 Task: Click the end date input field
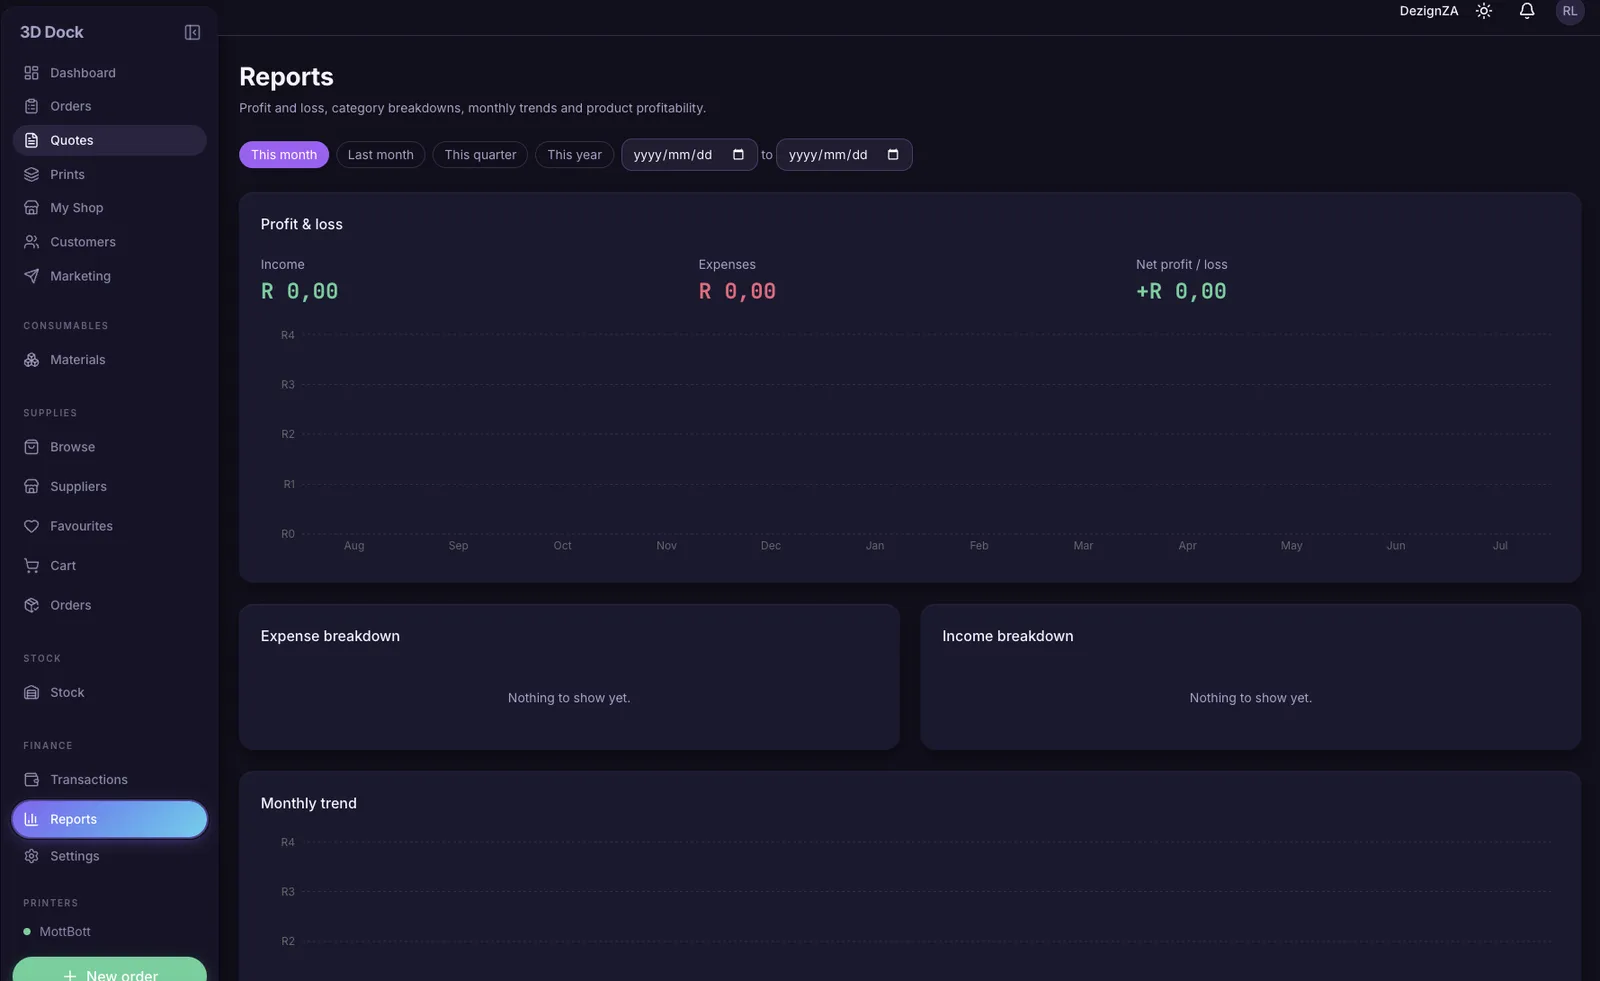coord(844,155)
